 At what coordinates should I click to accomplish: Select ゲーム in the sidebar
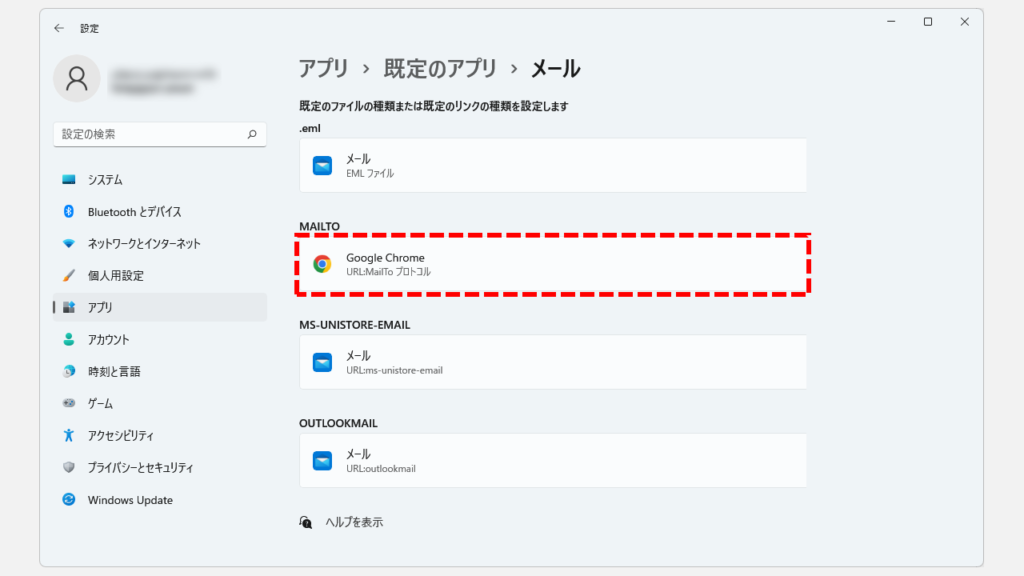click(100, 404)
